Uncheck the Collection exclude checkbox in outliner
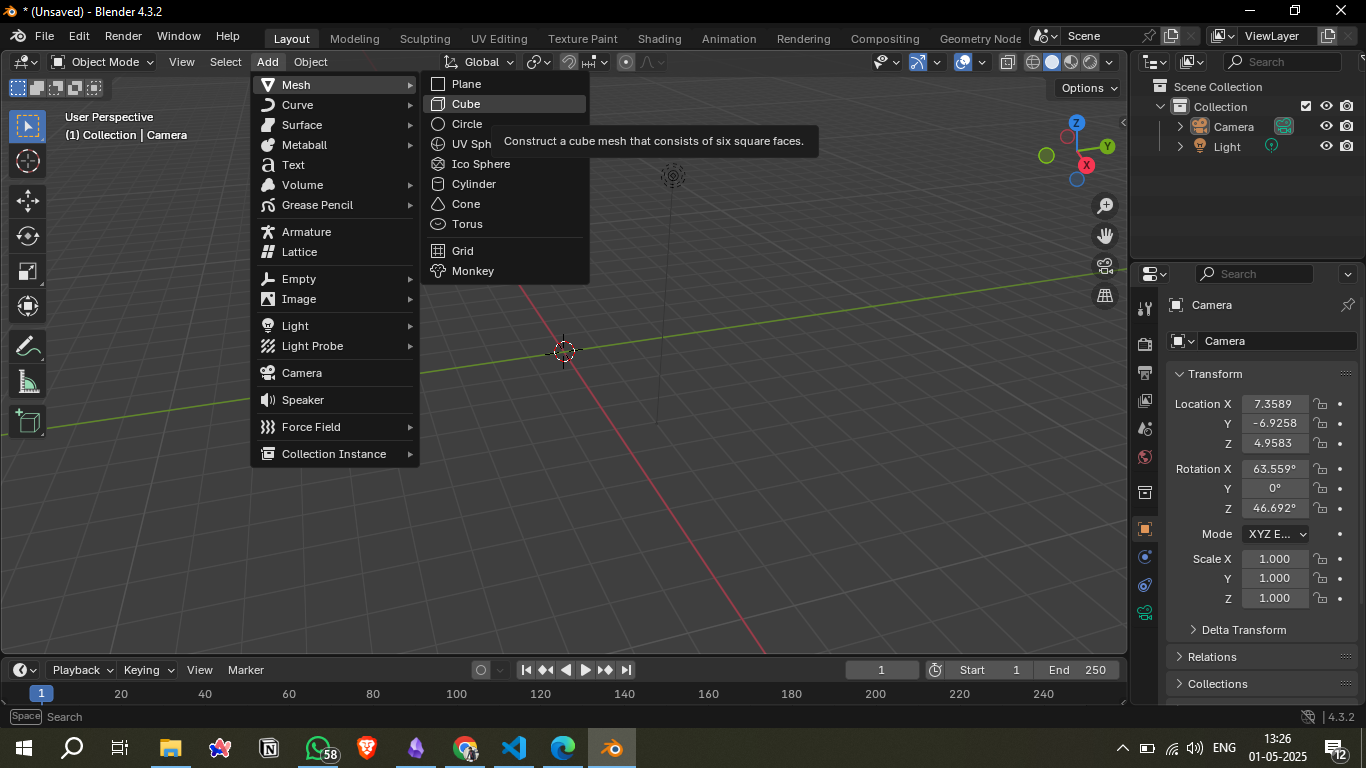The height and width of the screenshot is (768, 1366). coord(1305,106)
